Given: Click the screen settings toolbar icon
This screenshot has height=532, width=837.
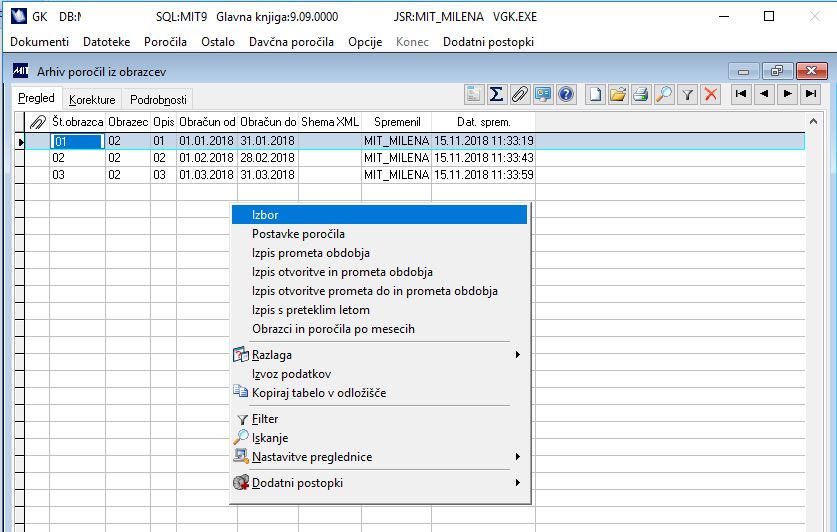Looking at the screenshot, I should pyautogui.click(x=543, y=95).
